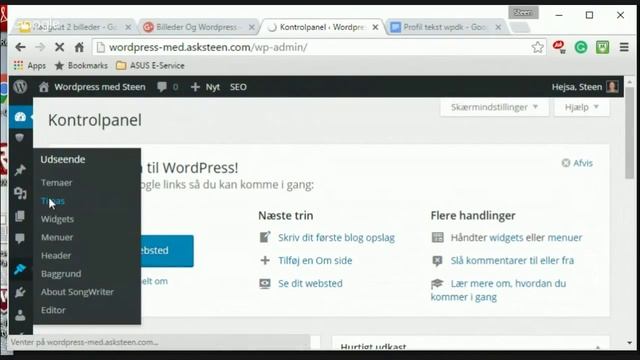The height and width of the screenshot is (360, 640).
Task: Bookmark page with star icon
Action: click(x=538, y=47)
